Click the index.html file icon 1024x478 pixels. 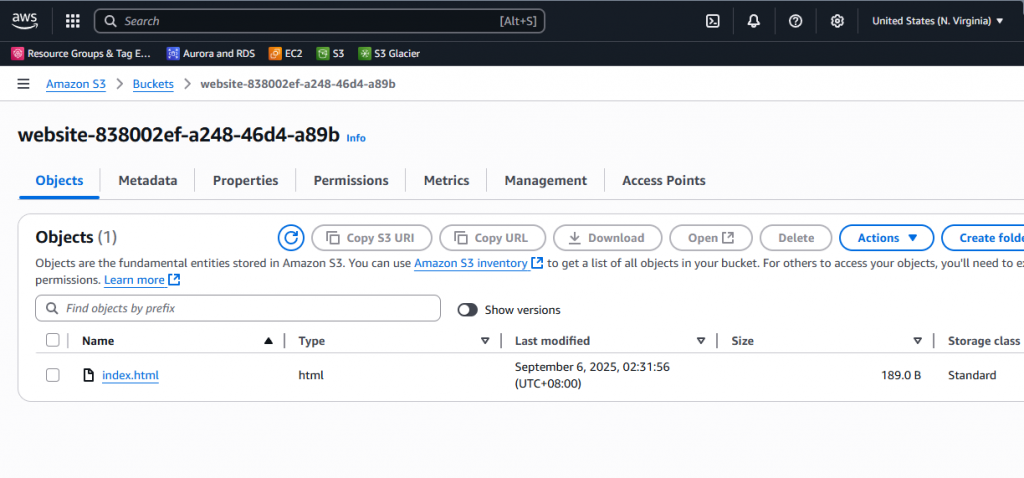tap(88, 375)
